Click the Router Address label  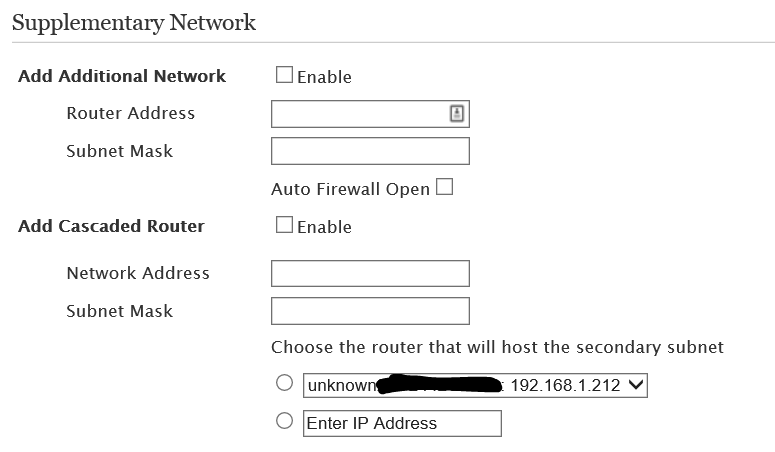point(131,113)
